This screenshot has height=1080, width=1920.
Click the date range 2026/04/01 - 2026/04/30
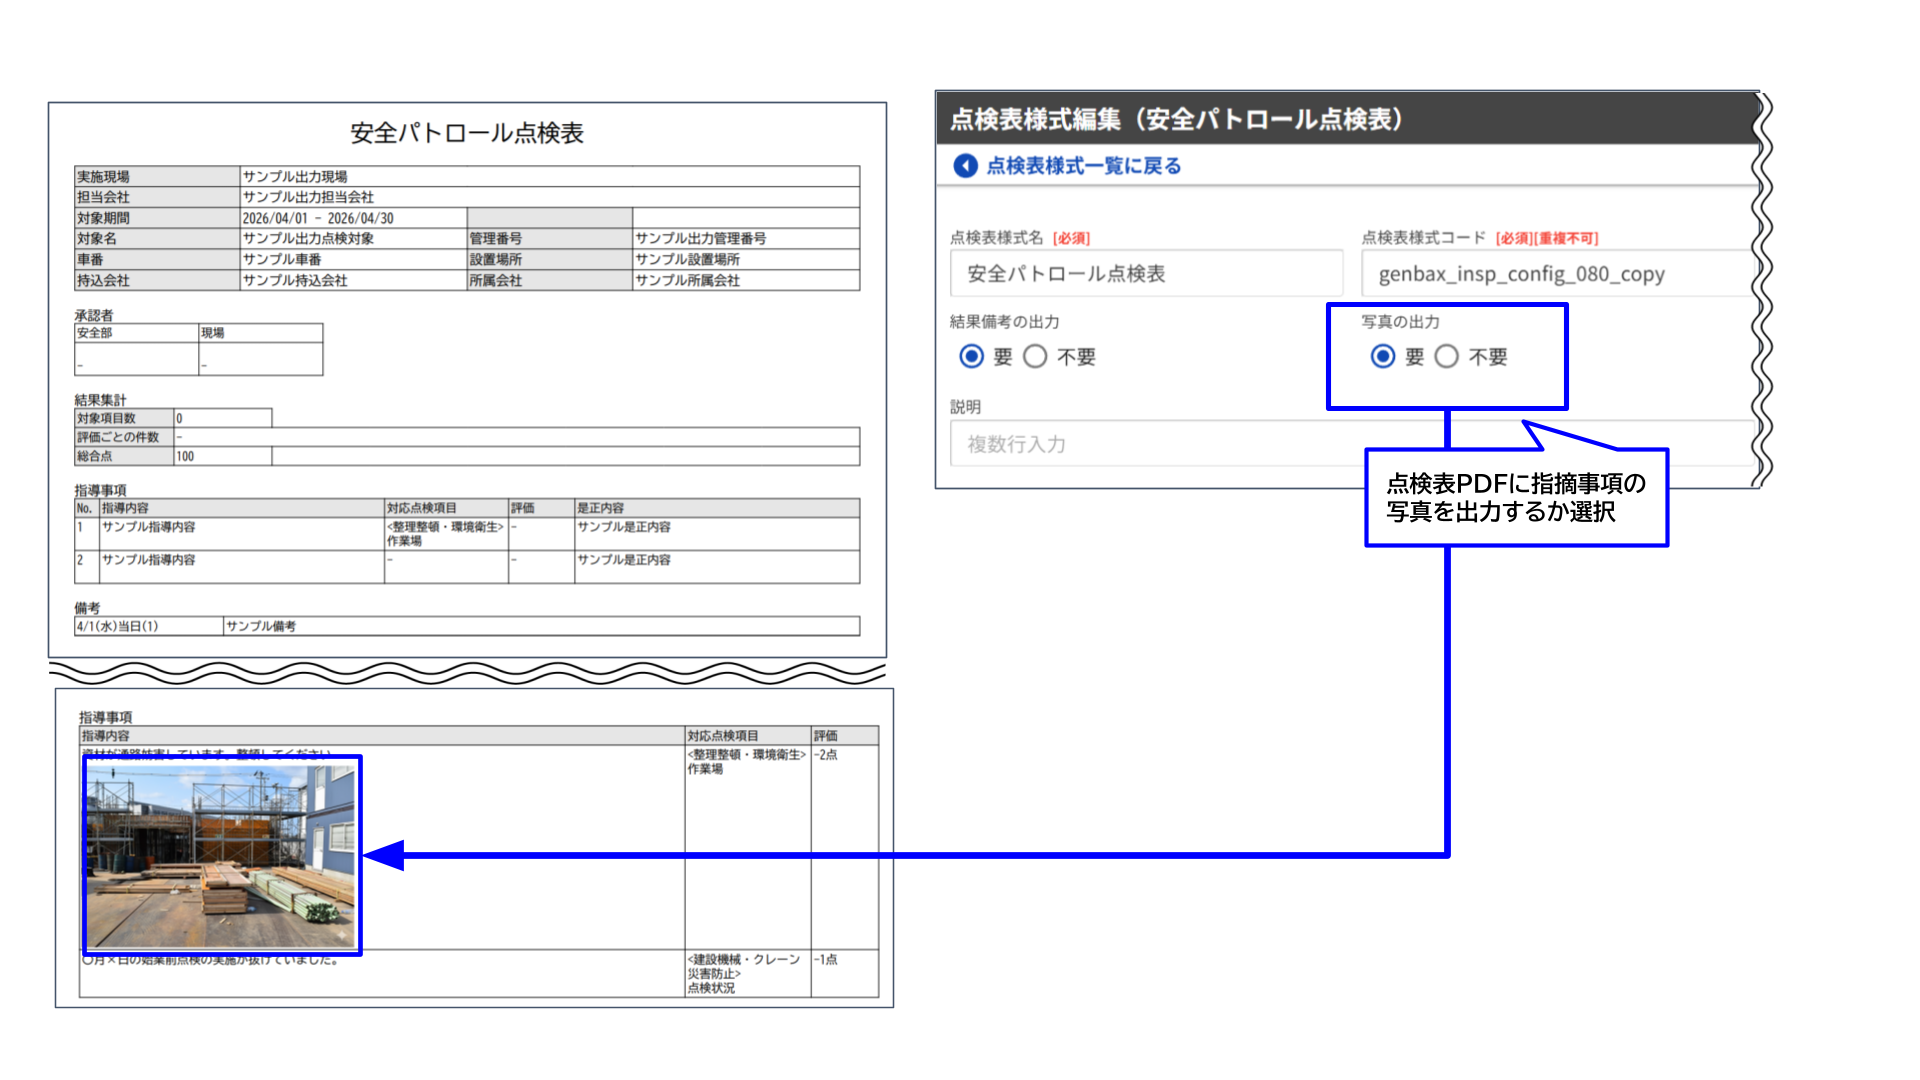pos(318,218)
